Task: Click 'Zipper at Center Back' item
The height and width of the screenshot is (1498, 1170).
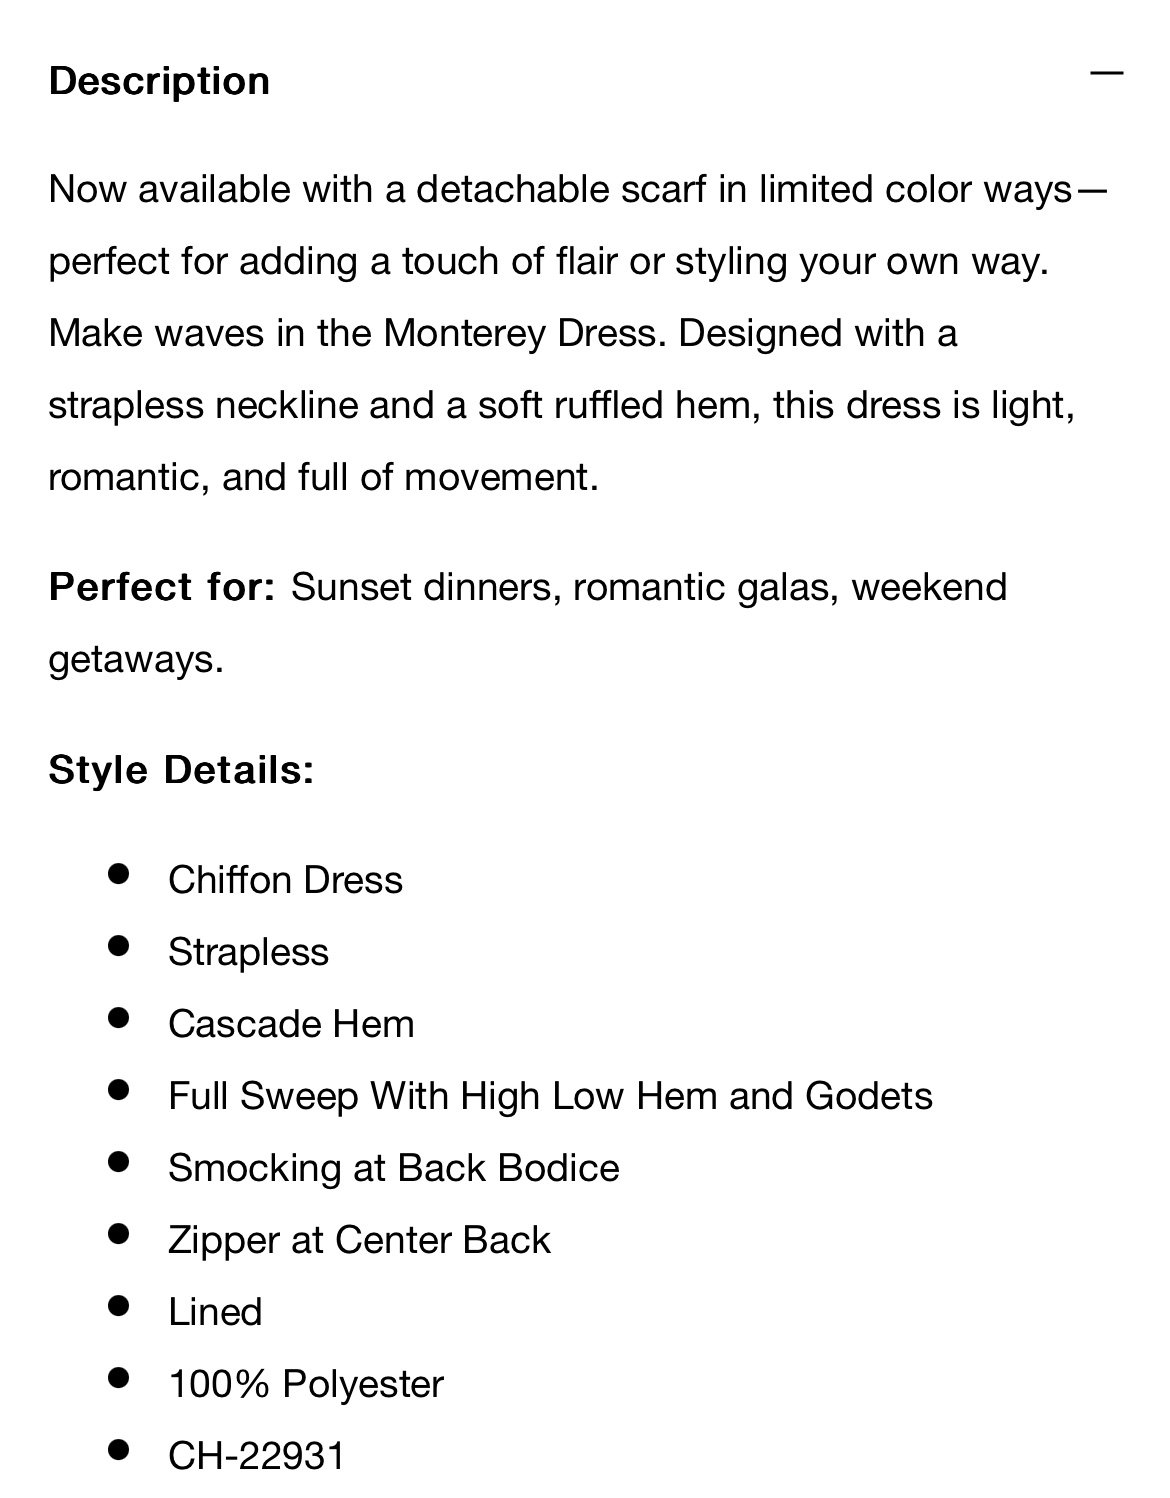Action: coord(359,1240)
